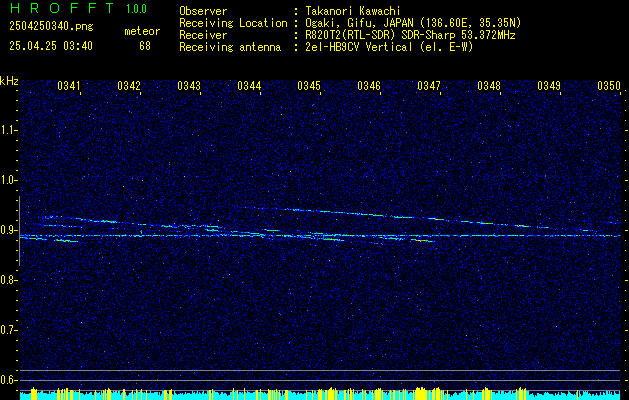Click the 0.9 kHz frequency label
The width and height of the screenshot is (629, 400).
coord(9,230)
